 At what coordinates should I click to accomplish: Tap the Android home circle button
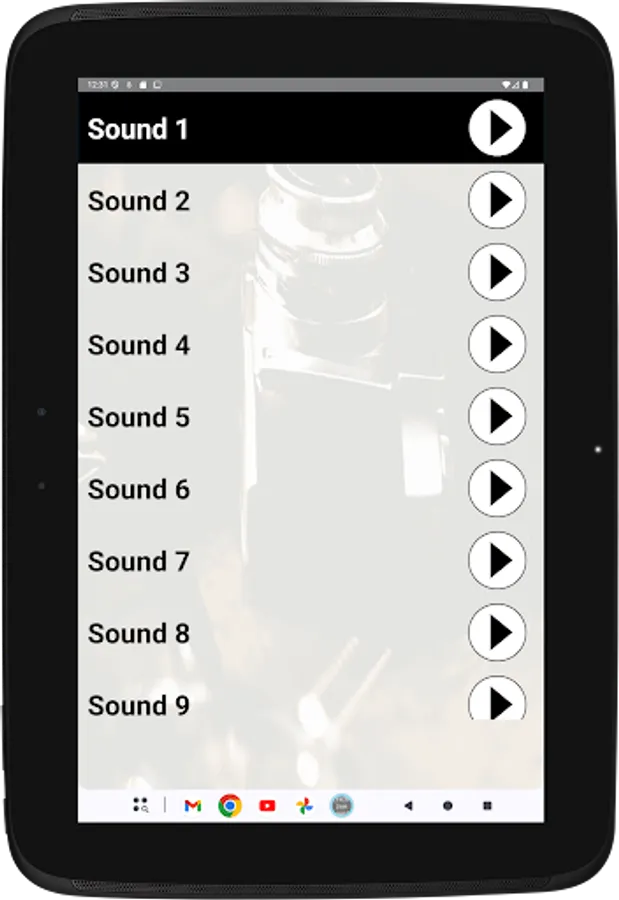pyautogui.click(x=448, y=806)
